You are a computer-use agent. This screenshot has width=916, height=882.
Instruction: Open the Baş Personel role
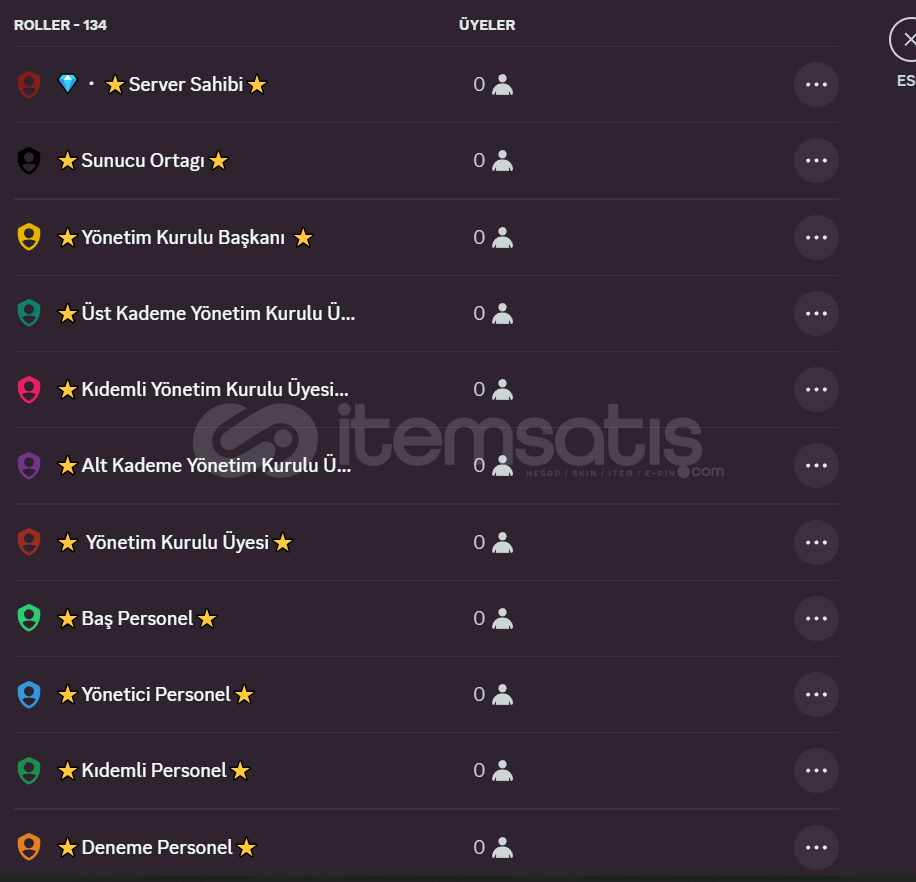point(426,619)
